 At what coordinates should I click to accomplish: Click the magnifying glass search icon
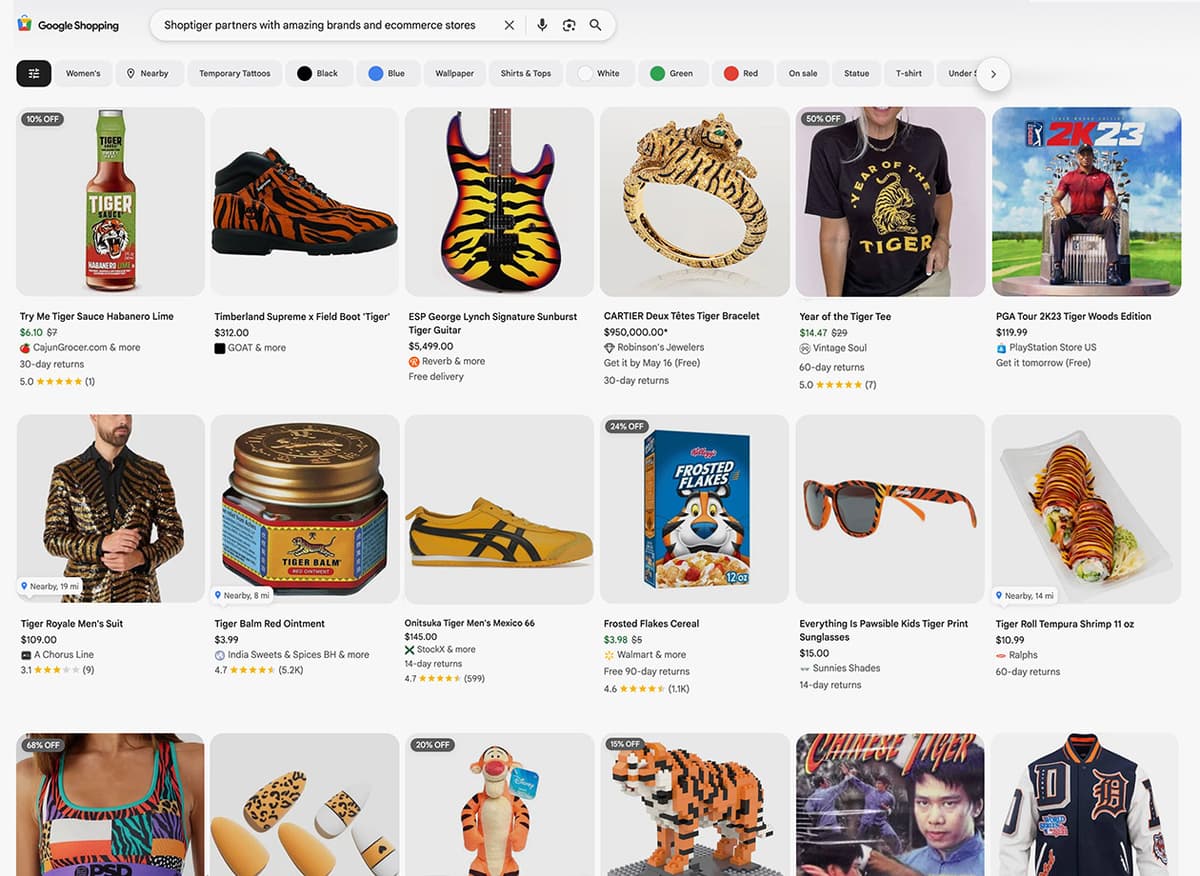(x=596, y=25)
